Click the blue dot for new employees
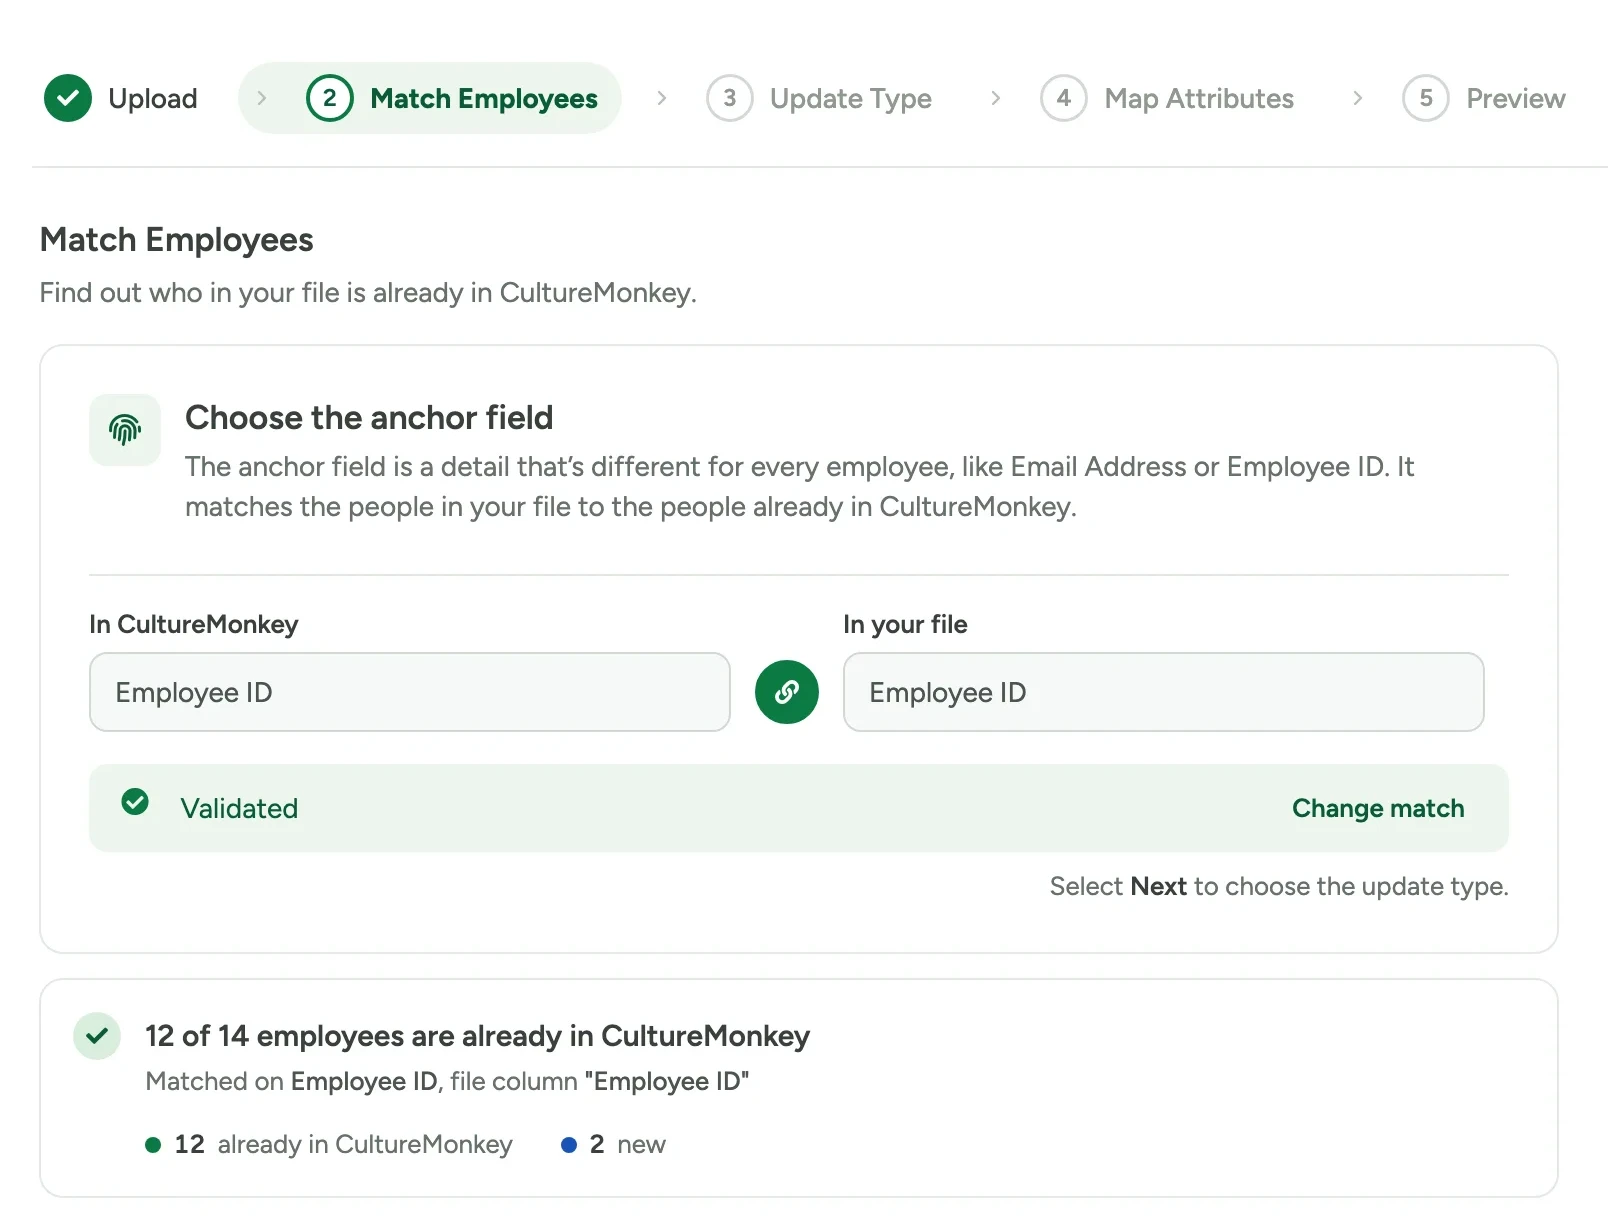The image size is (1608, 1221). [x=569, y=1145]
